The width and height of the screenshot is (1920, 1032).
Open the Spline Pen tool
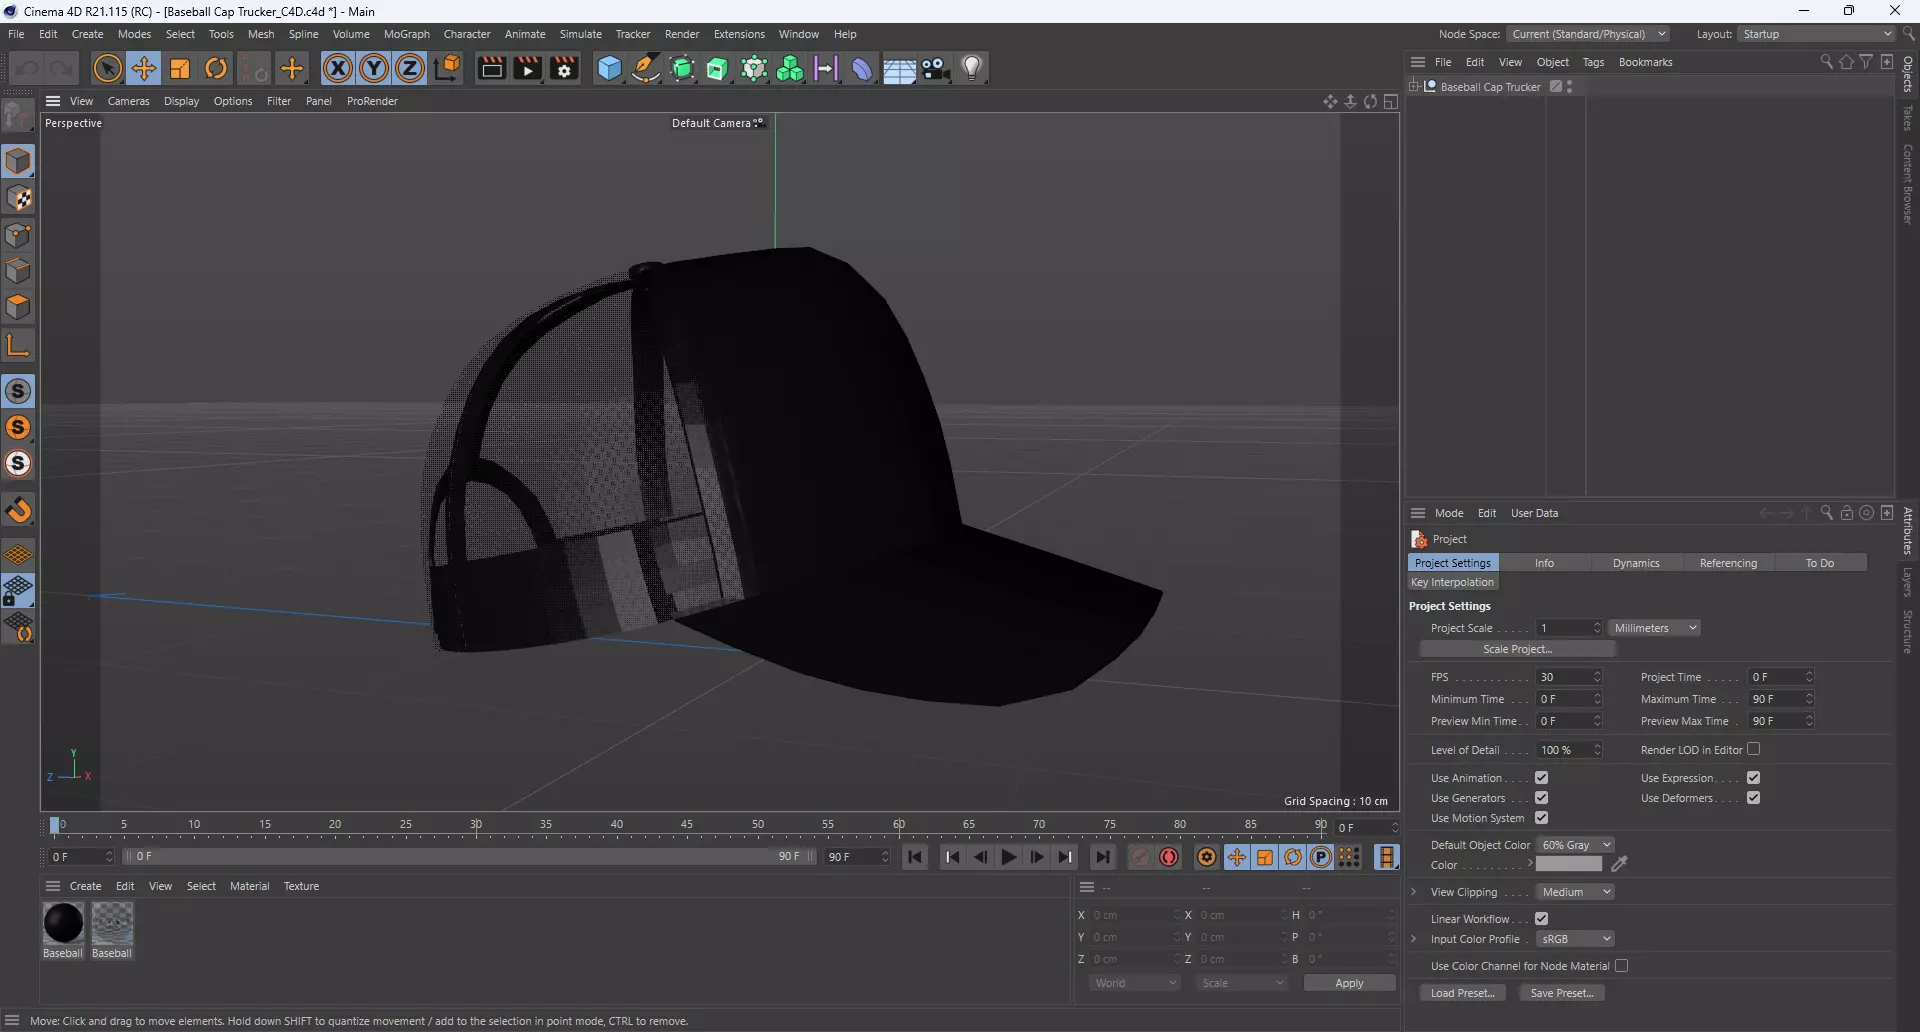[x=646, y=68]
